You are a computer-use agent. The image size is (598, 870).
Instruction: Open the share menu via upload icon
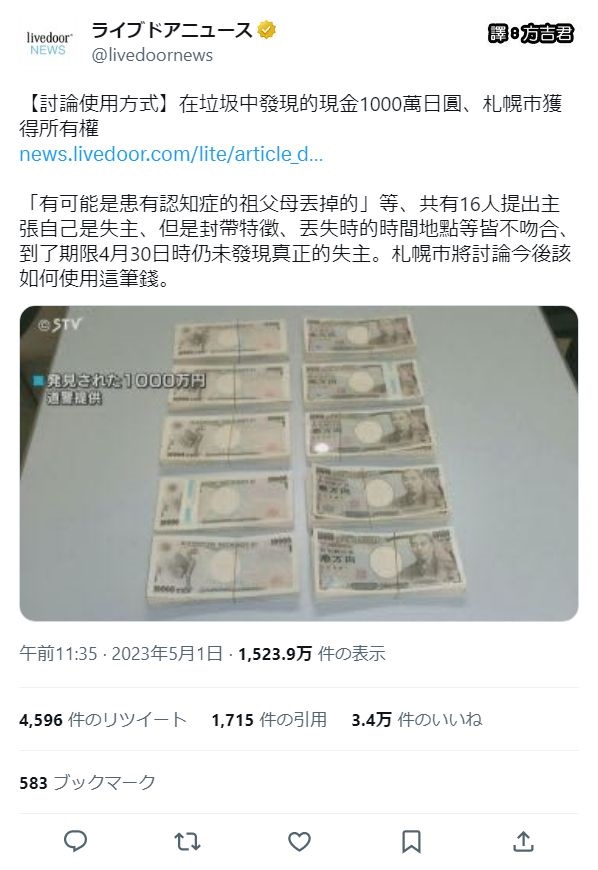(523, 841)
